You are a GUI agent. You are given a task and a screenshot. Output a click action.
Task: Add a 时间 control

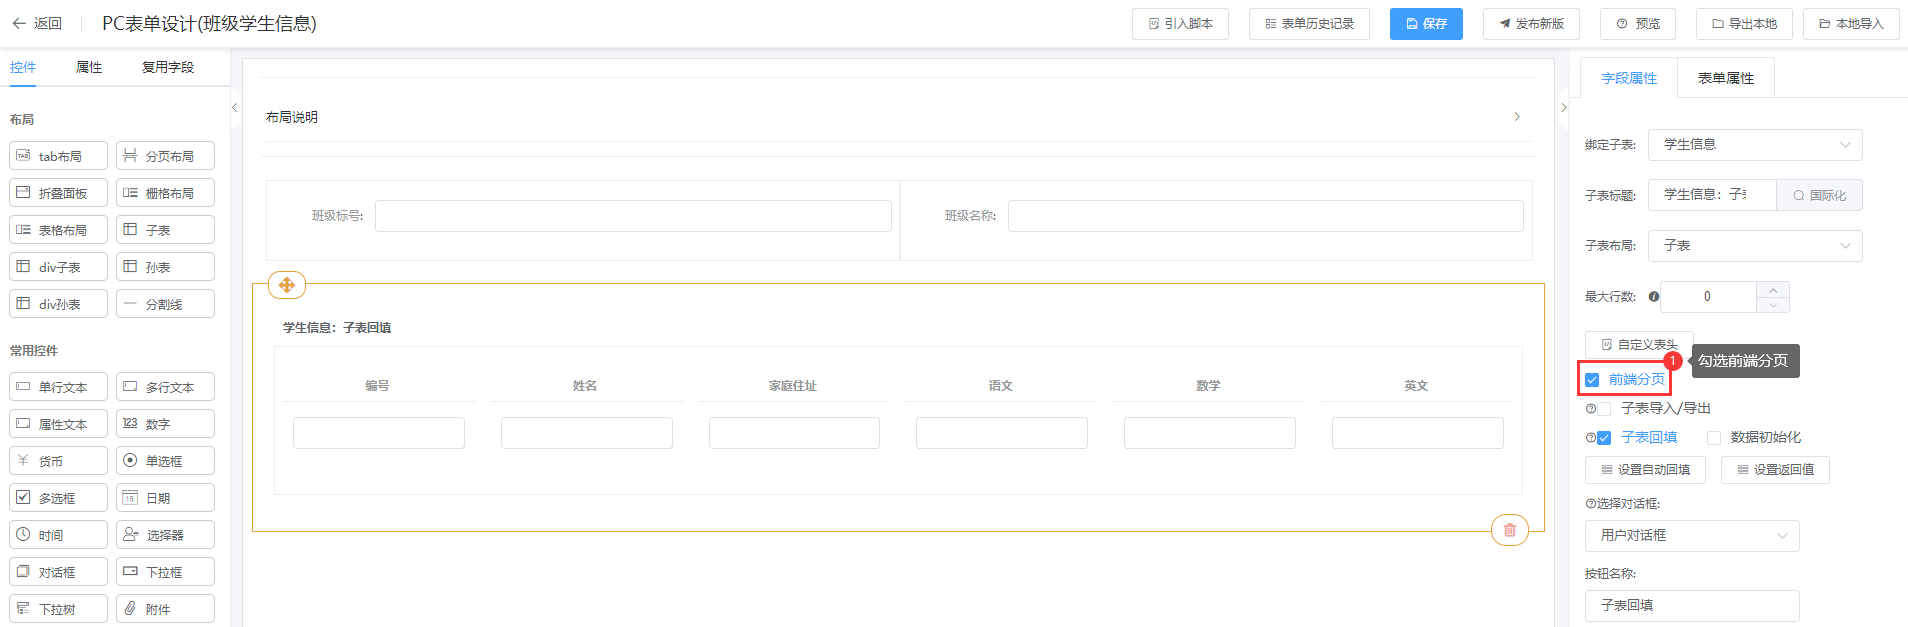tap(59, 535)
